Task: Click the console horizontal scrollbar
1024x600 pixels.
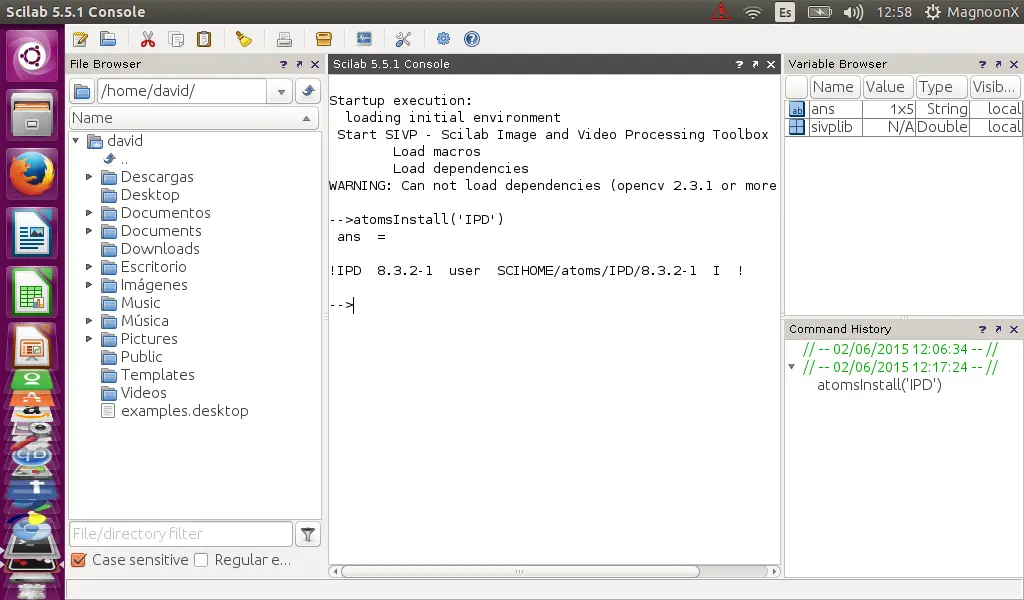Action: tap(520, 571)
